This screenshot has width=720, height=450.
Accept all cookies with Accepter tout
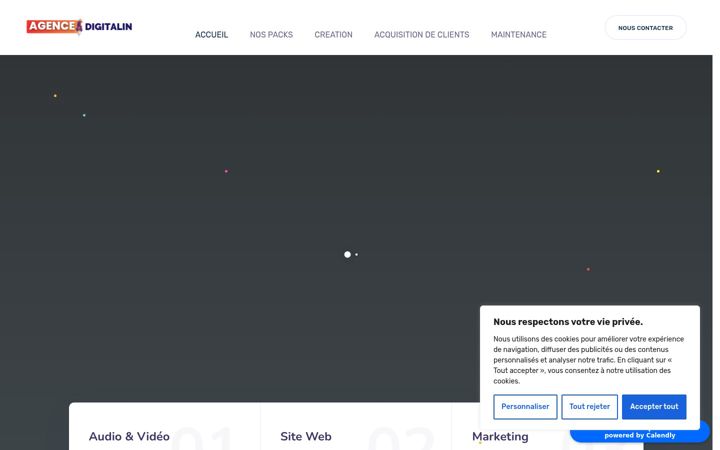point(654,406)
